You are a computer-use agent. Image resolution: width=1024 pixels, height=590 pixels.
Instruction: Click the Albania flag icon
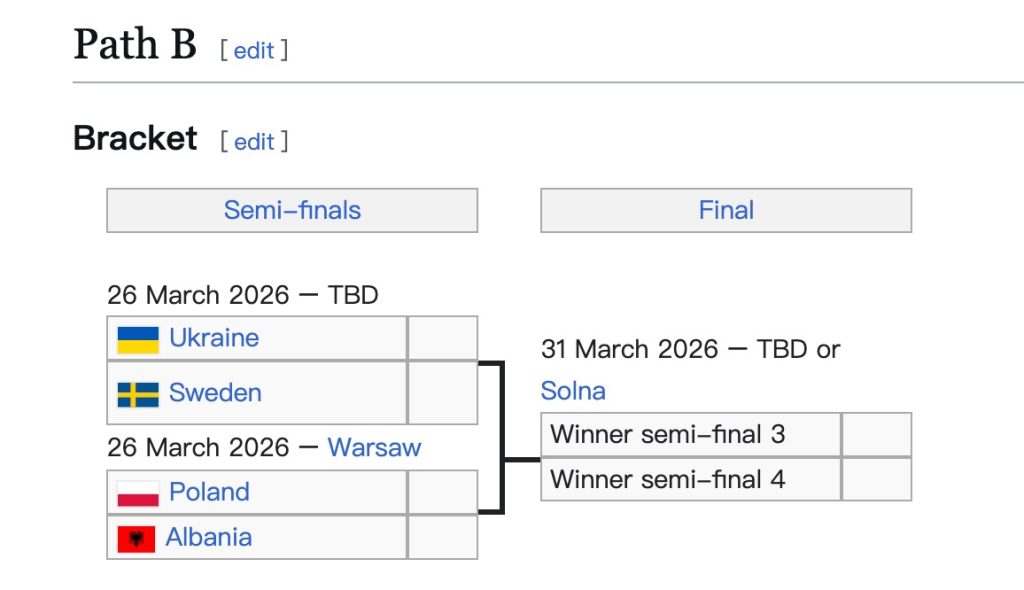[136, 538]
